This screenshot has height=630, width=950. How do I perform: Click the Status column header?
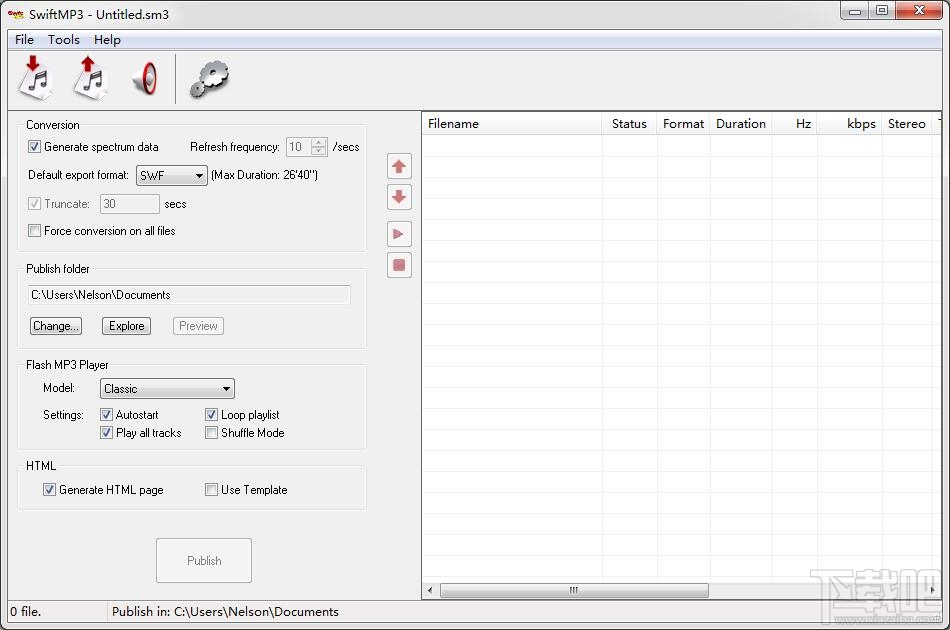tap(629, 124)
